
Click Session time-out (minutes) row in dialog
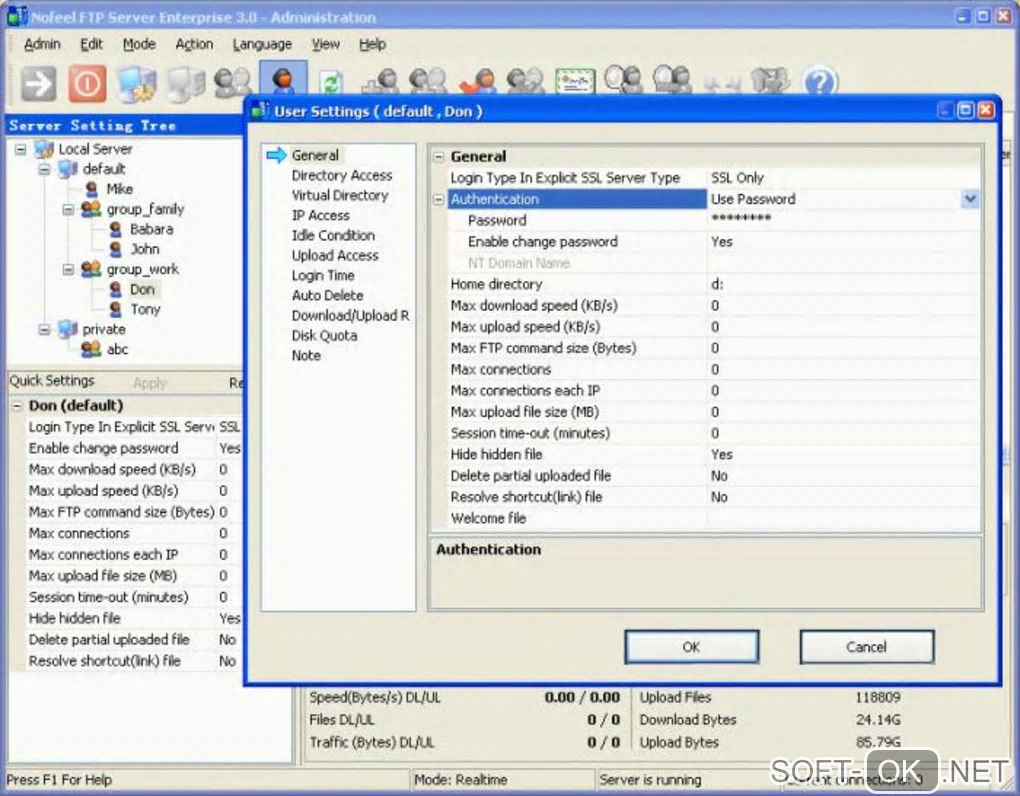click(x=713, y=433)
